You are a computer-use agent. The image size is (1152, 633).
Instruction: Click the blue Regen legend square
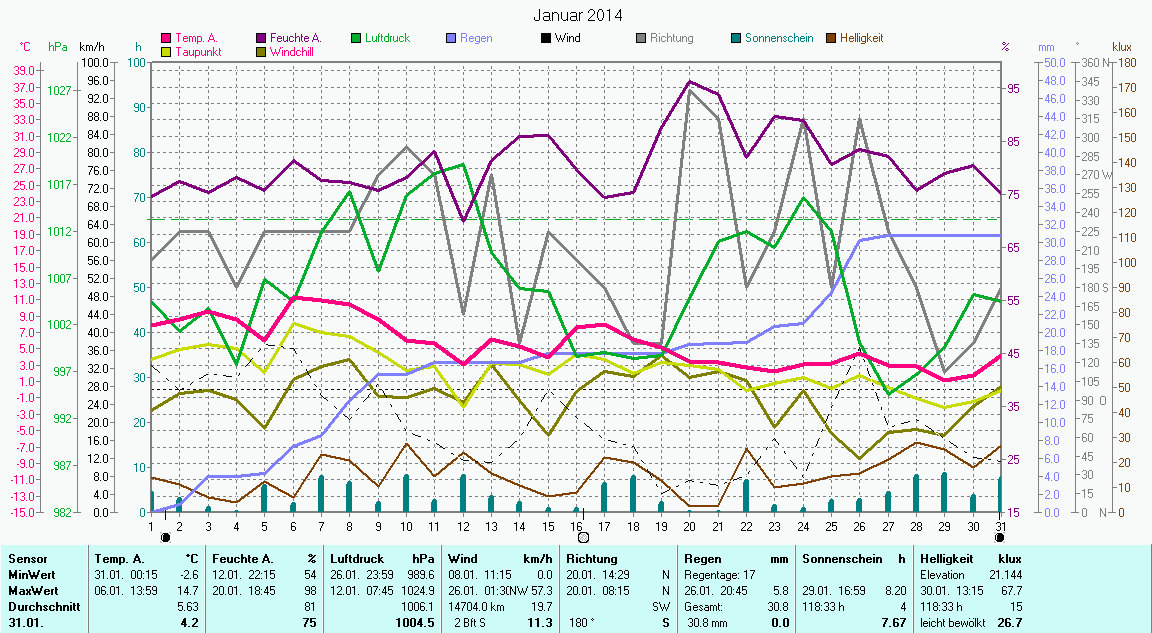pyautogui.click(x=451, y=38)
